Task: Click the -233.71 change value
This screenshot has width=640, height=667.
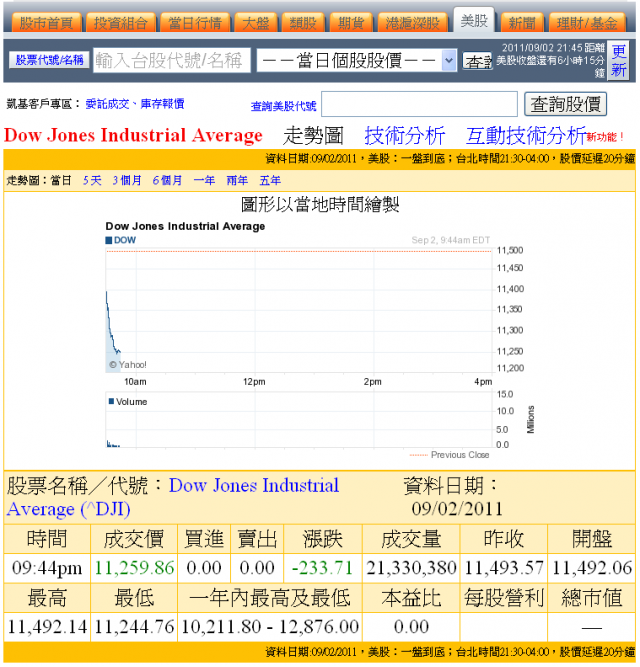Action: click(323, 568)
